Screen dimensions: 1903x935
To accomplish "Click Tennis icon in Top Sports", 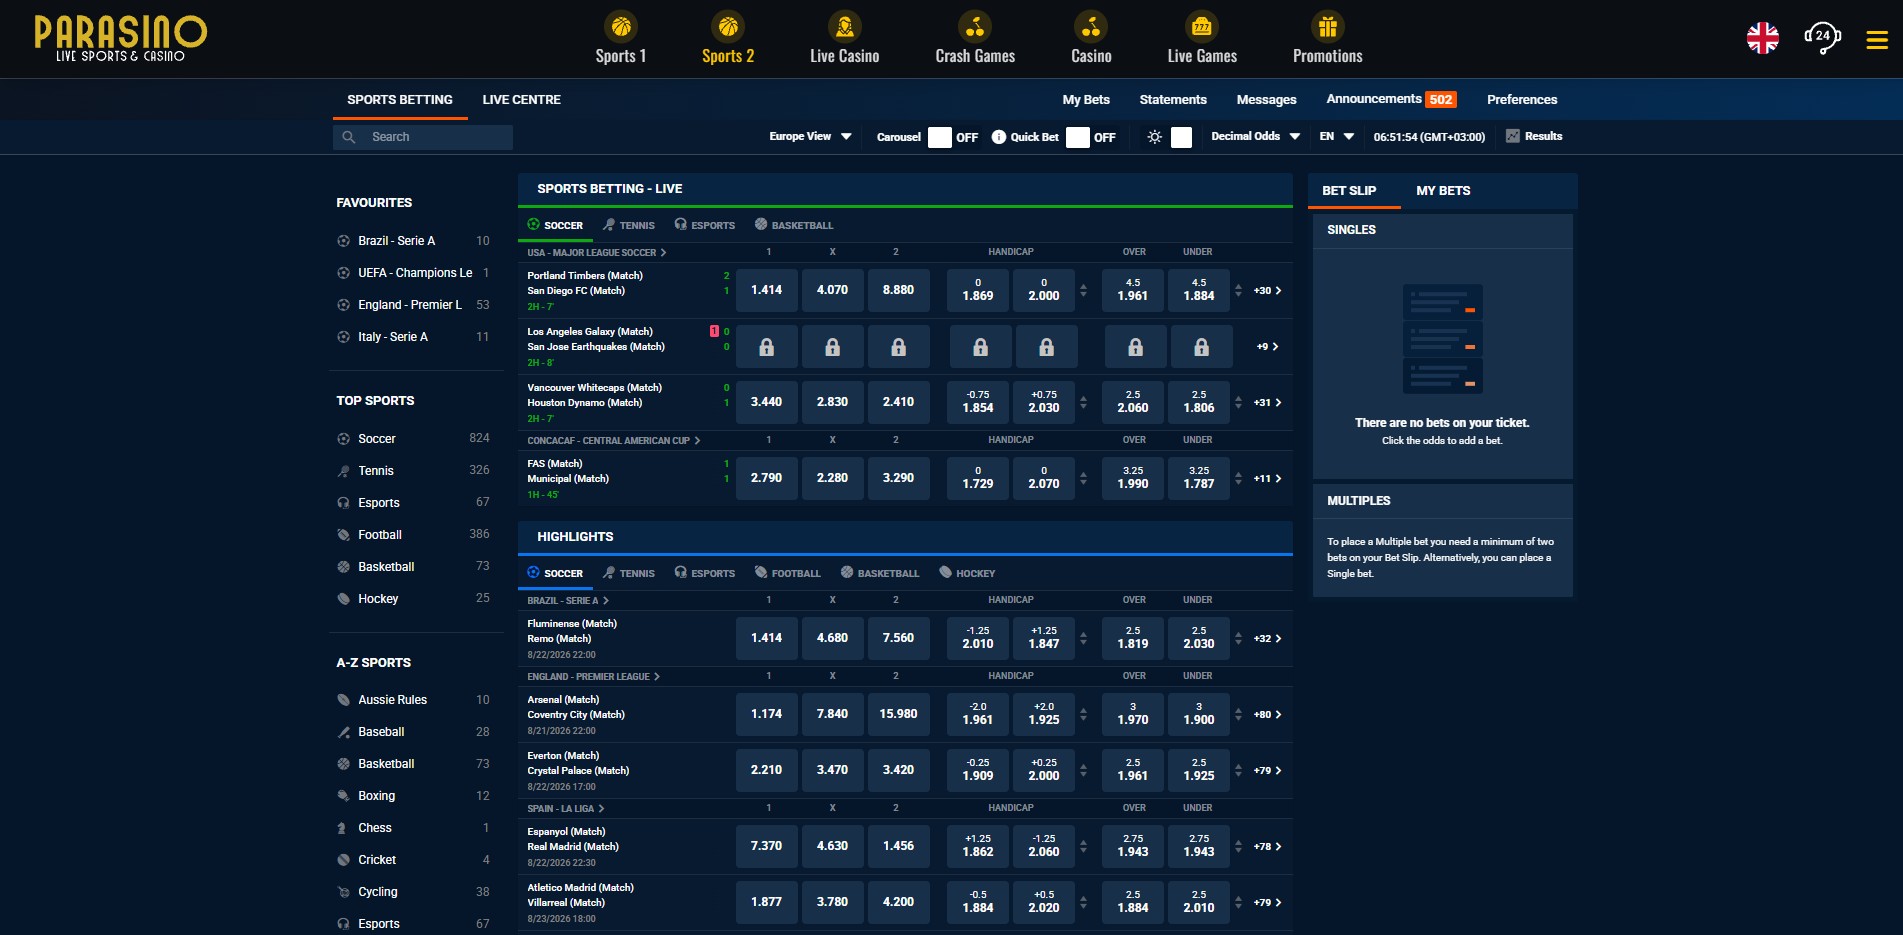I will [344, 471].
